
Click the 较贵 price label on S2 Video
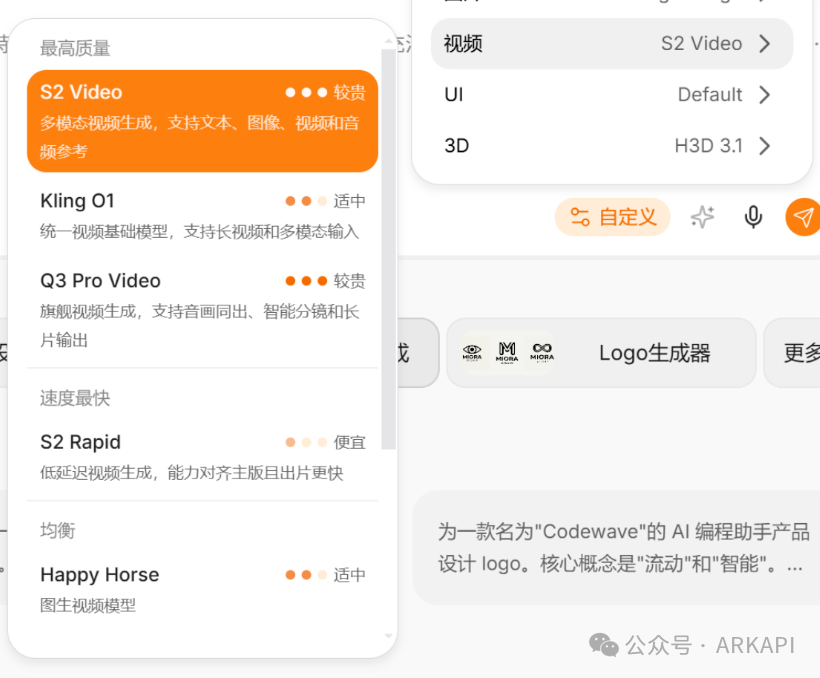click(349, 93)
